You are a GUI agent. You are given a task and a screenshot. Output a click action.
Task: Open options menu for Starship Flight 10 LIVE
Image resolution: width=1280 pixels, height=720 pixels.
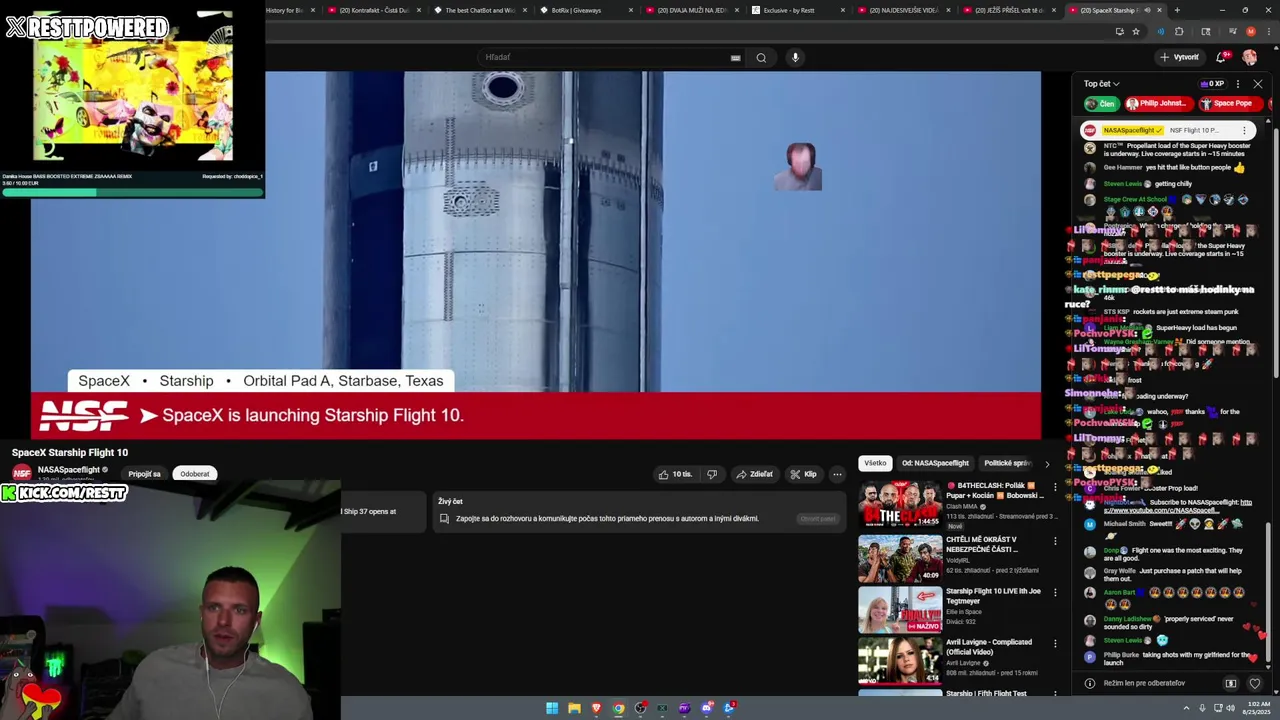click(1054, 593)
